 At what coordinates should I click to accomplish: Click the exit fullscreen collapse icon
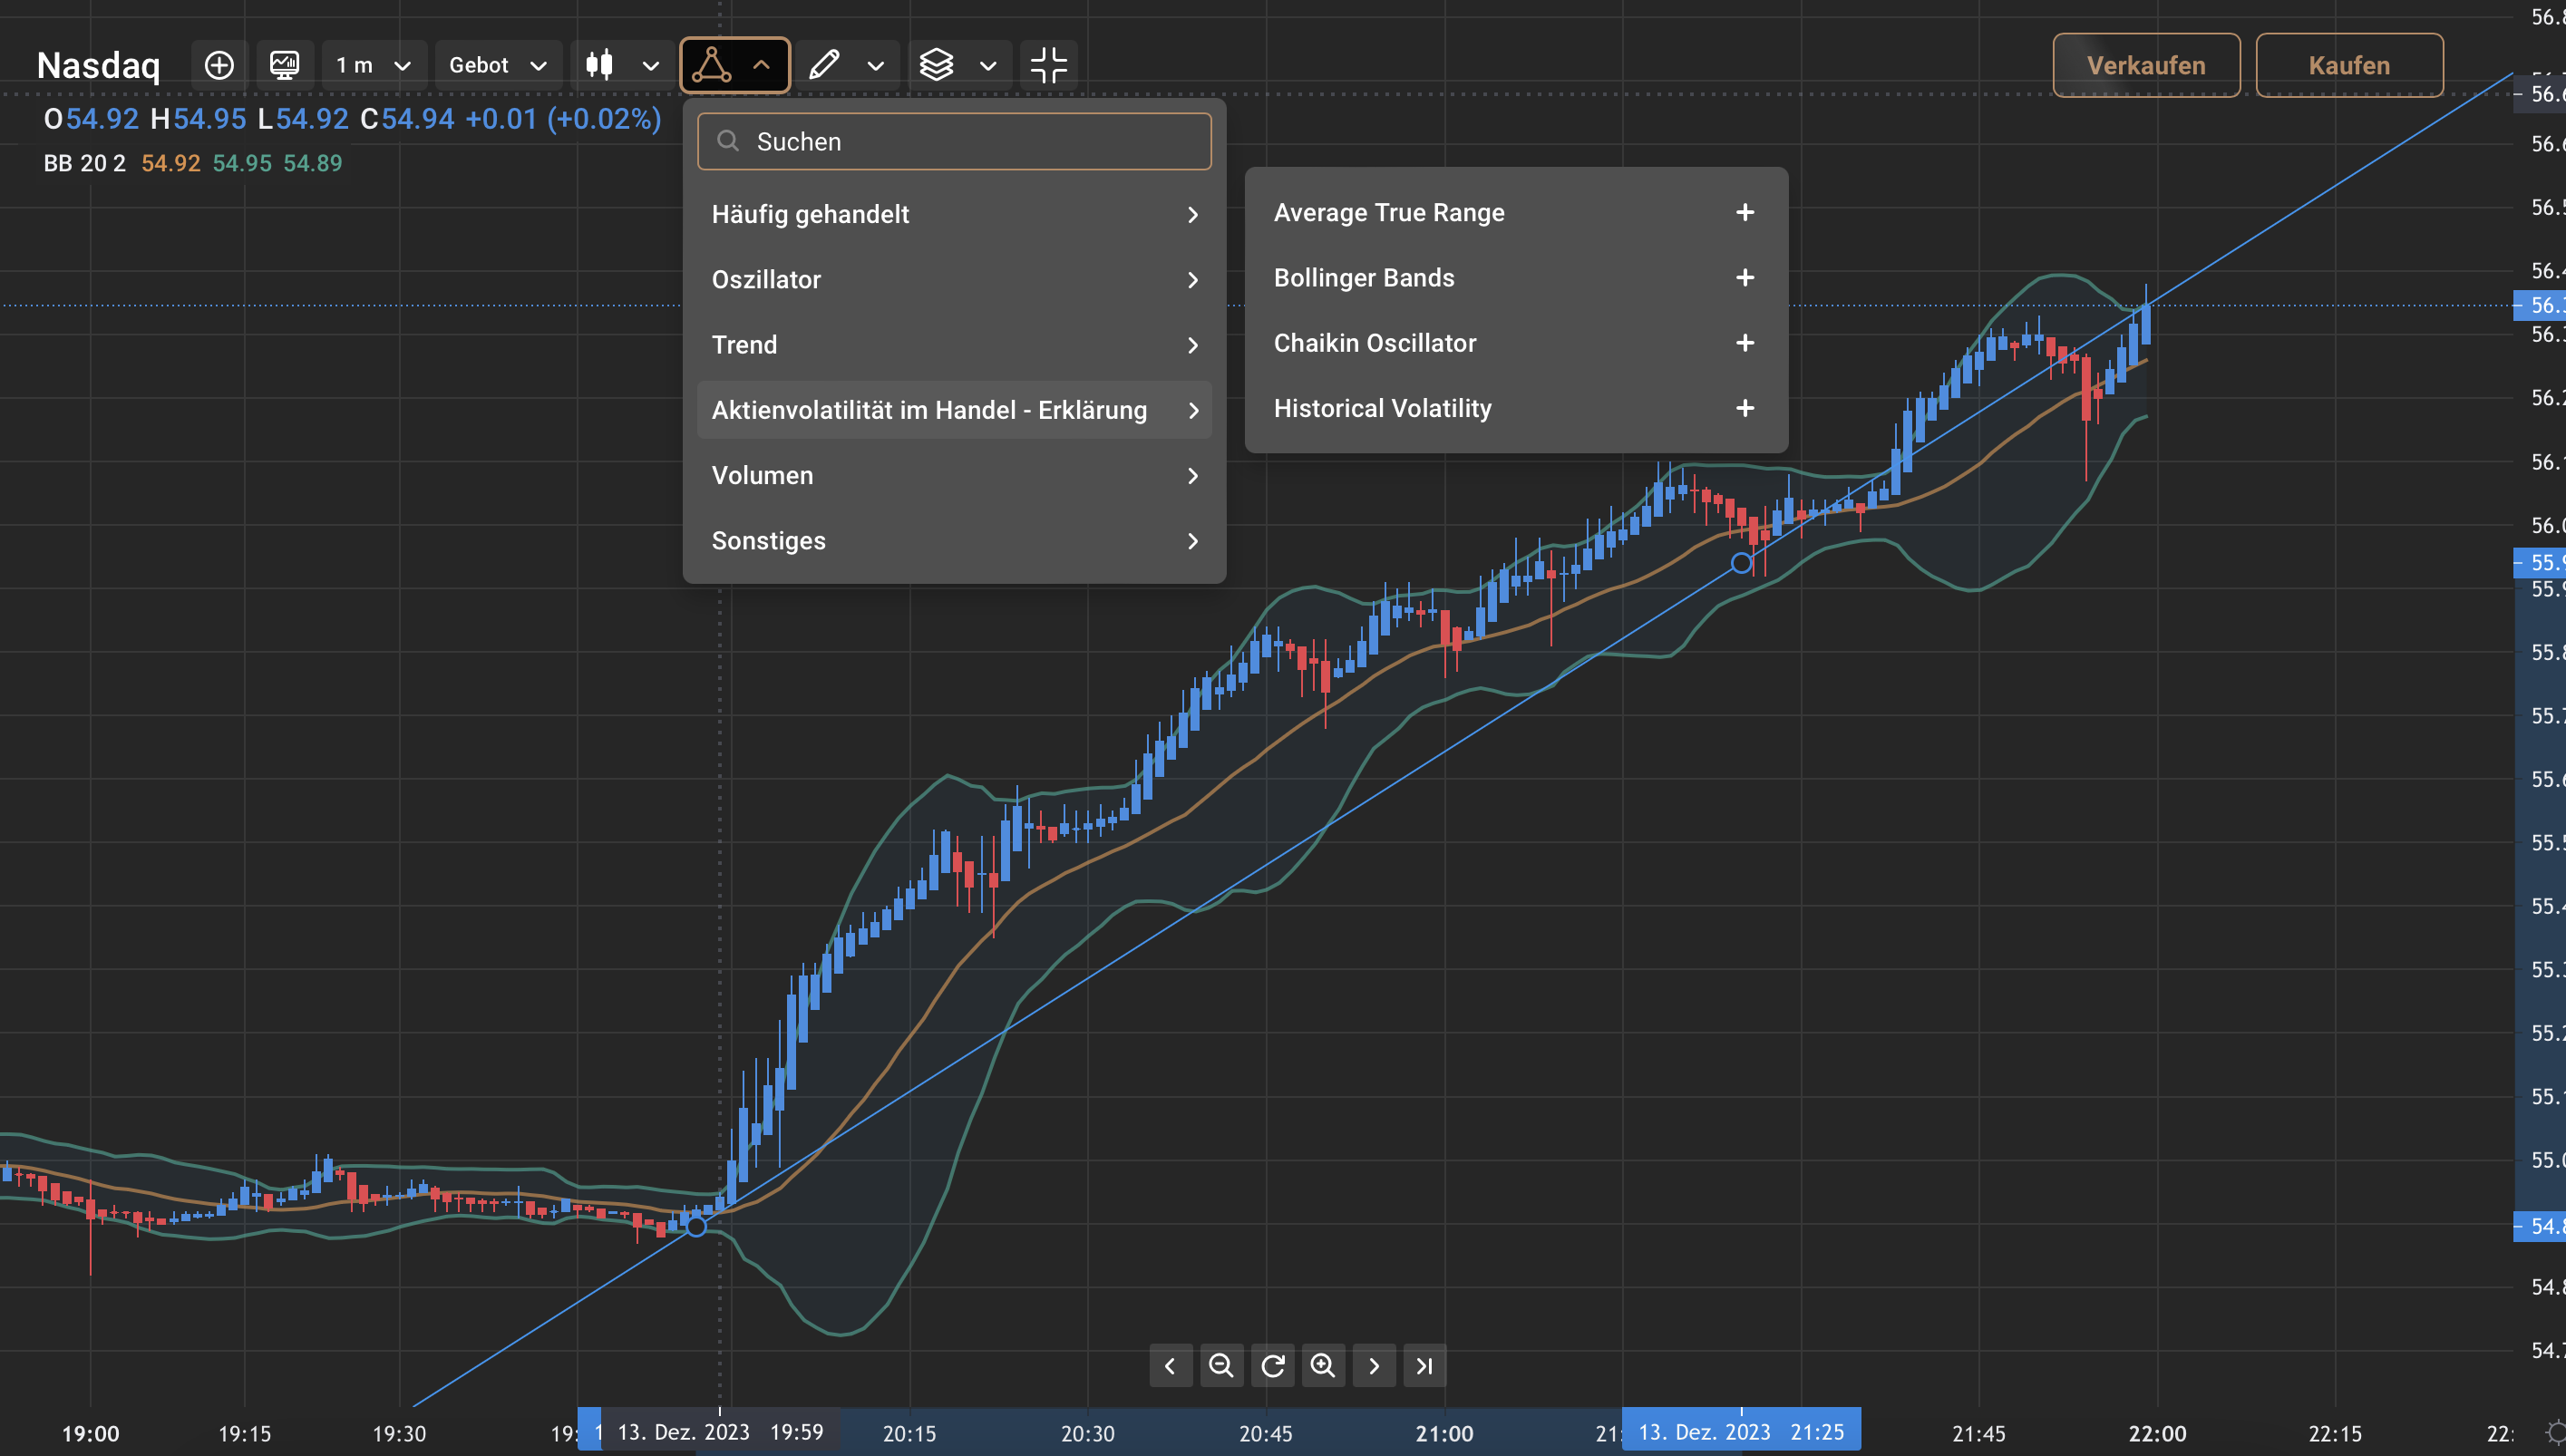tap(1049, 65)
